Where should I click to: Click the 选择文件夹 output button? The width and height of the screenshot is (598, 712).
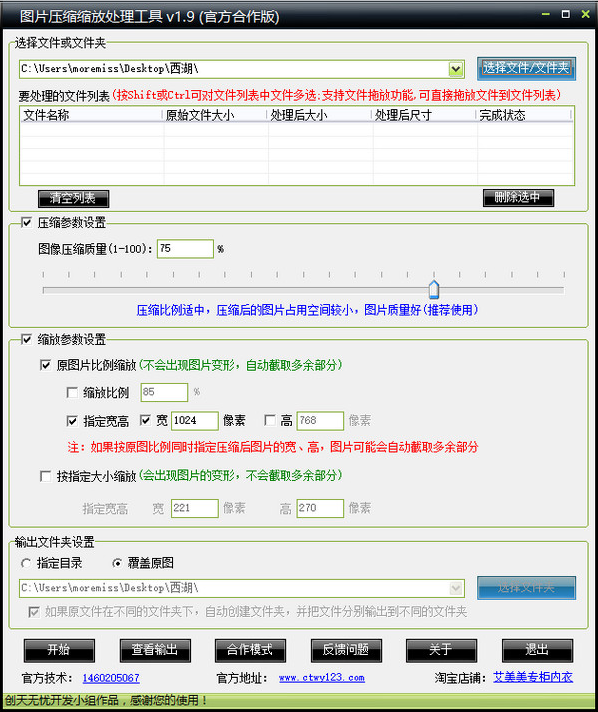coord(526,588)
